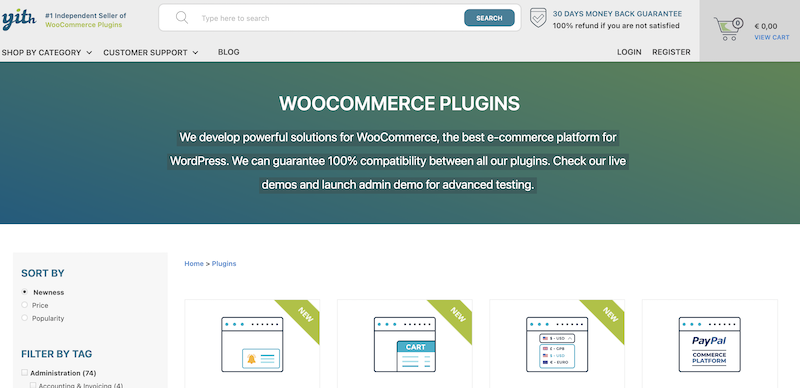Open the Blog menu item
Viewport: 800px width, 388px height.
click(x=229, y=52)
